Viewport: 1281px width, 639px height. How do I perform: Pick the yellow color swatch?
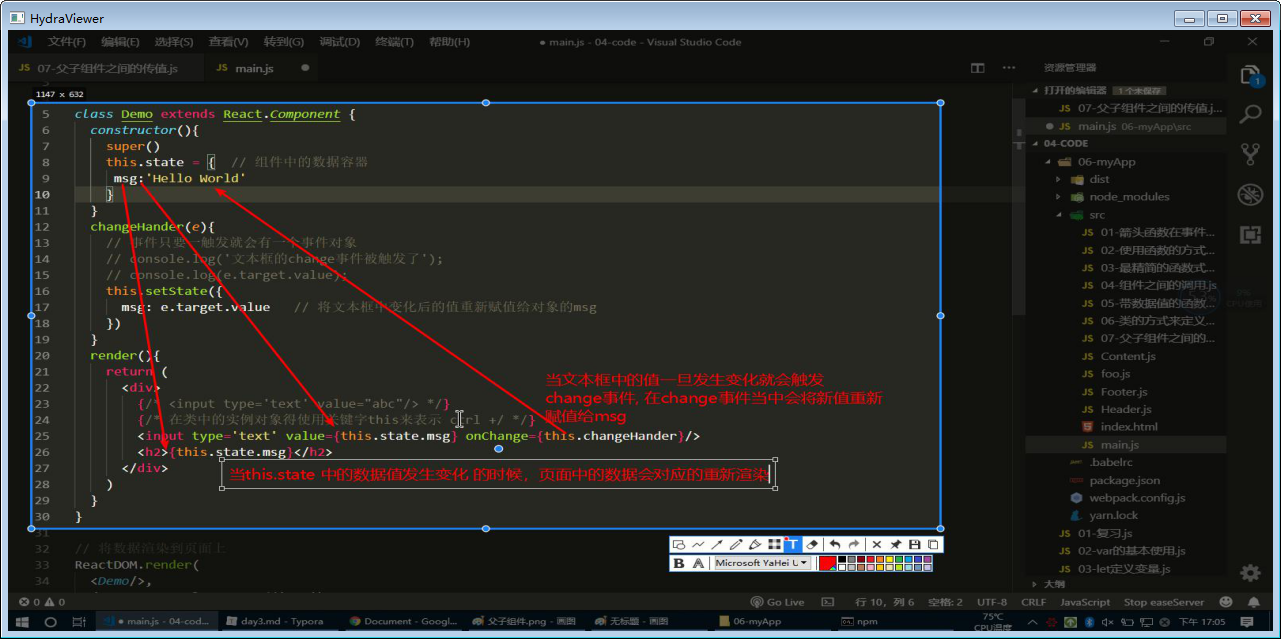[x=889, y=559]
